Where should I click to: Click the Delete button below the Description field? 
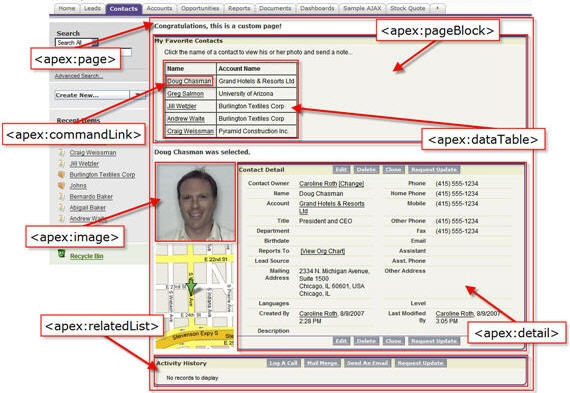366,341
